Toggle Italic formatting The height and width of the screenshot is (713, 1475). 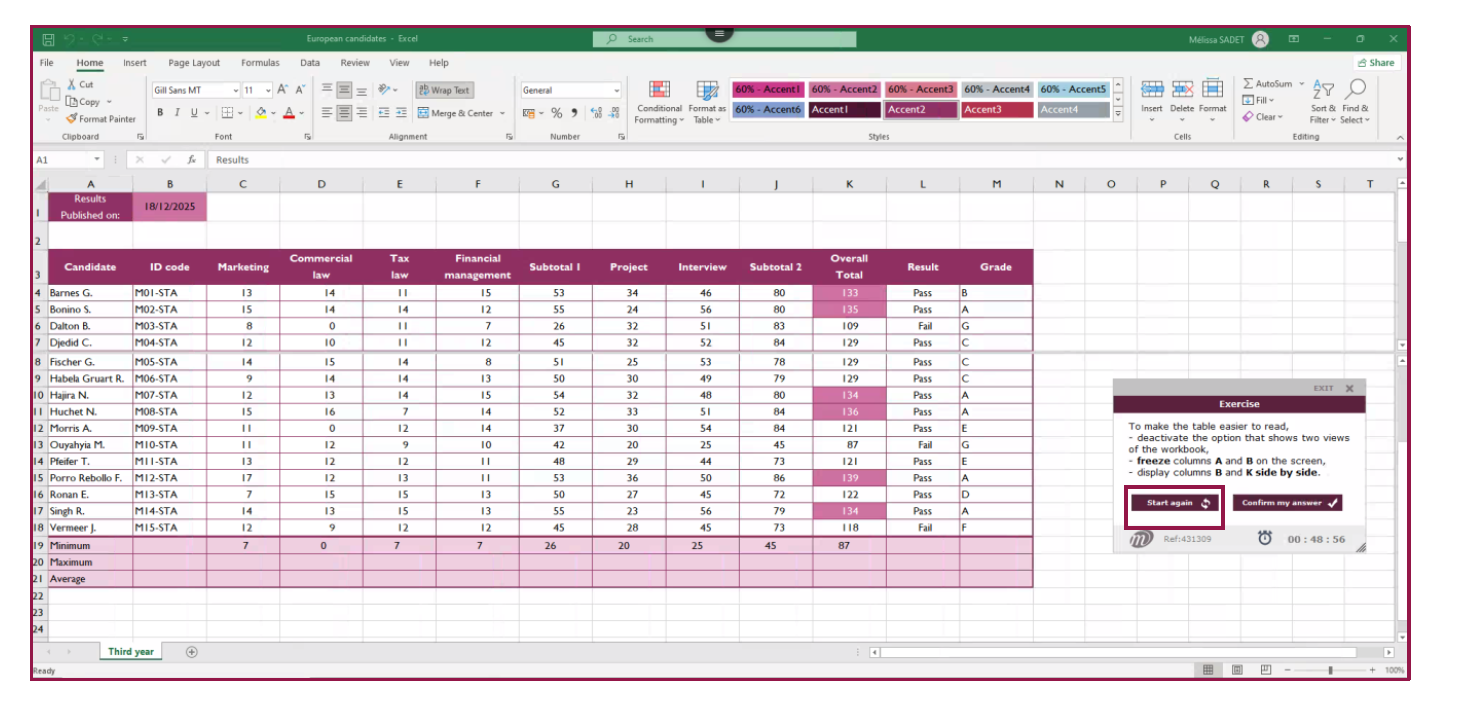click(177, 113)
